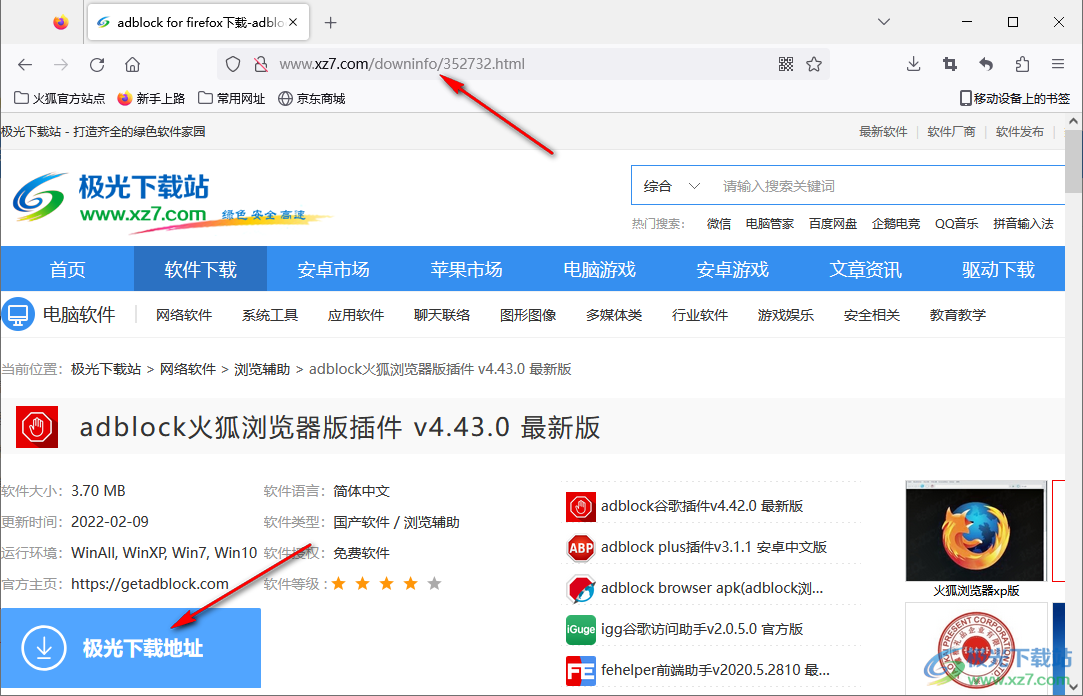This screenshot has height=696, width=1083.
Task: Click the adblock red hand software icon
Action: click(x=37, y=427)
